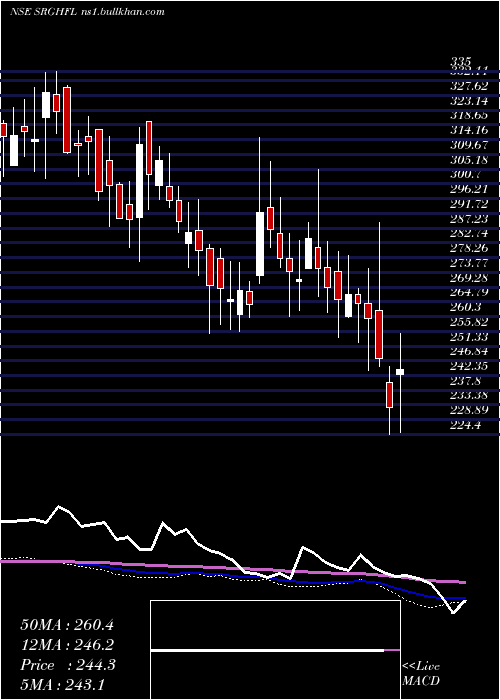
Task: Click the 237.8 price axis label
Action: 466,381
